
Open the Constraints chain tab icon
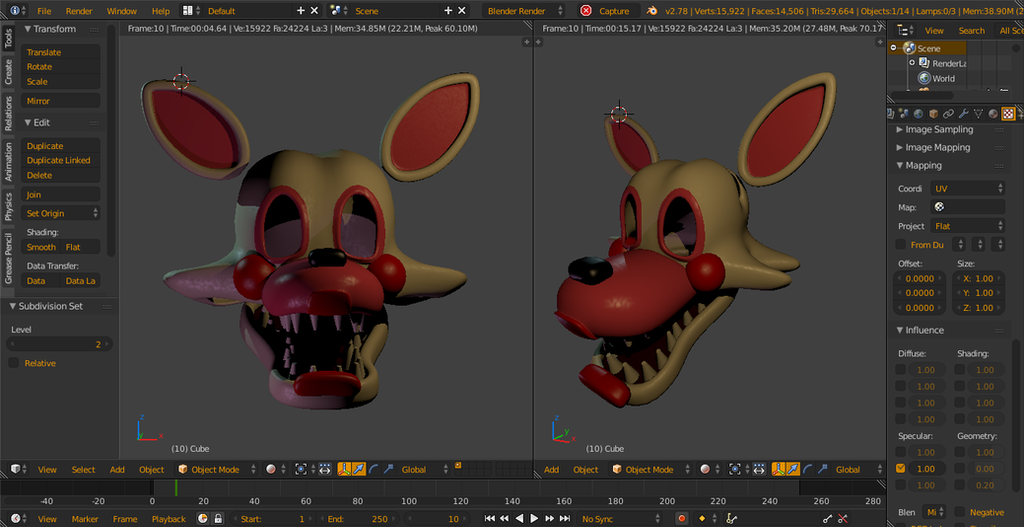pyautogui.click(x=949, y=114)
